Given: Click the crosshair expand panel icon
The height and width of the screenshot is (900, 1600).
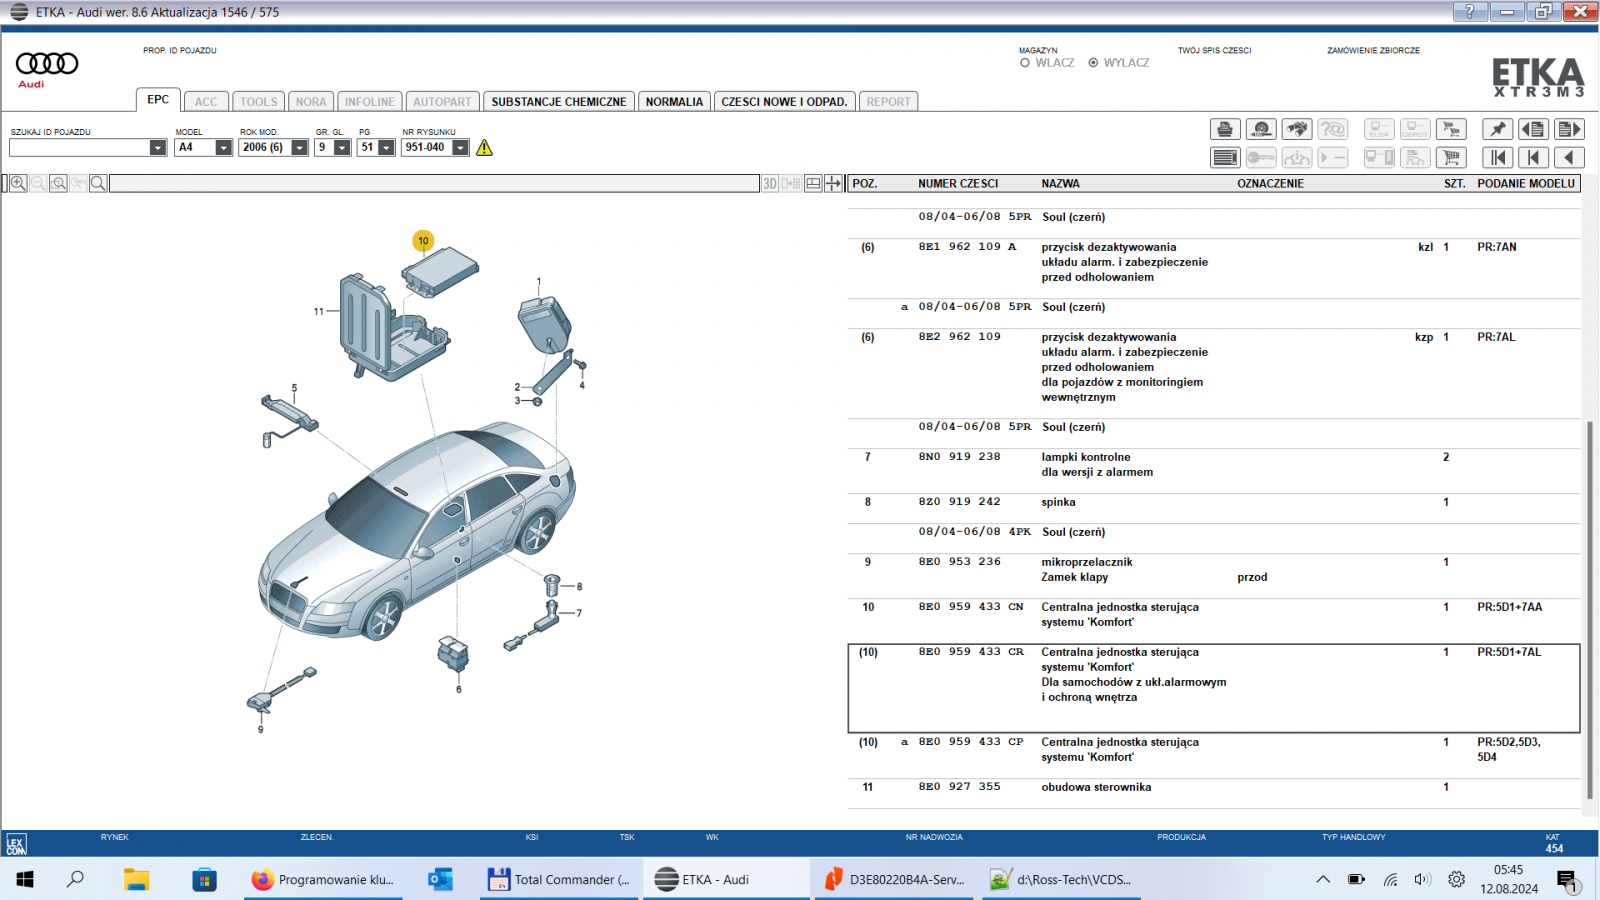Looking at the screenshot, I should point(833,183).
